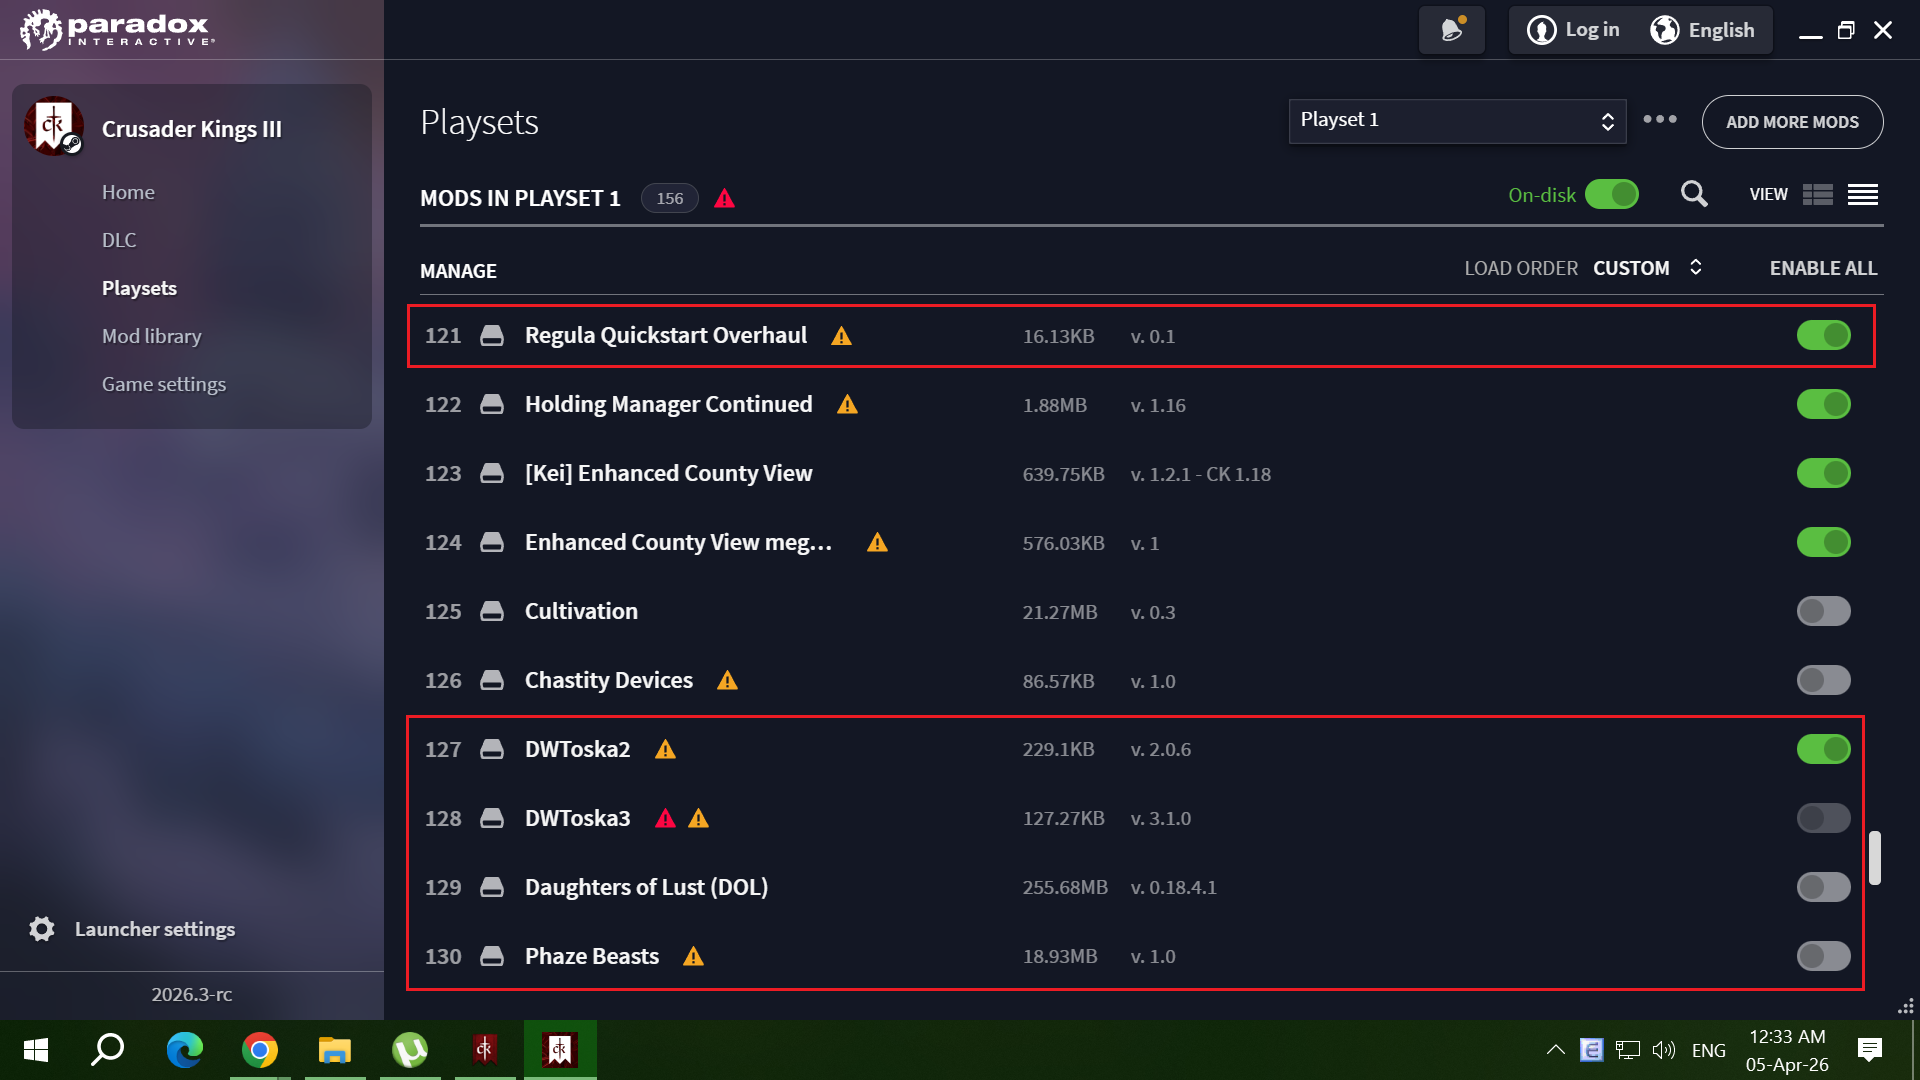Click the mod list scrollbar thumb

(1875, 858)
